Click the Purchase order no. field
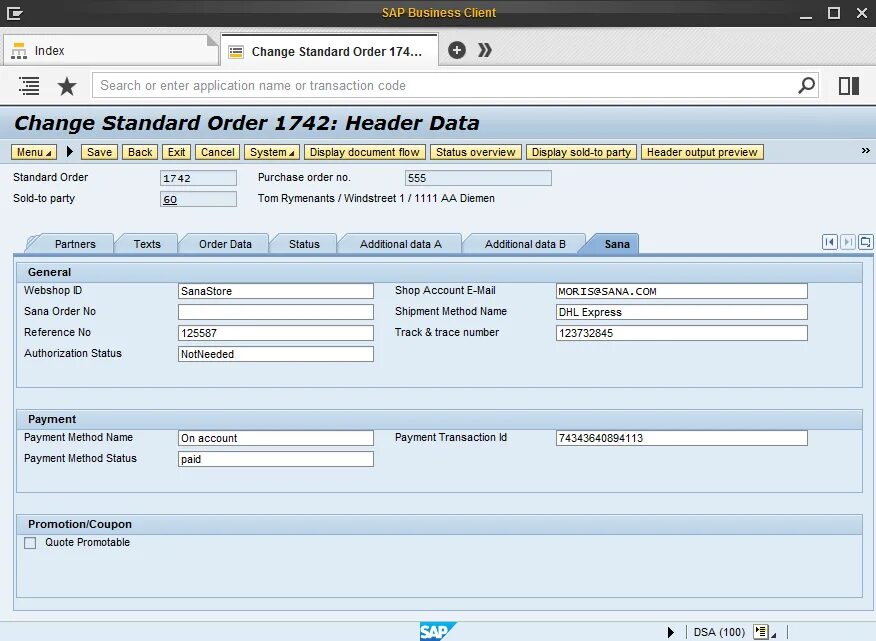Screen dimensions: 876x641 (478, 178)
